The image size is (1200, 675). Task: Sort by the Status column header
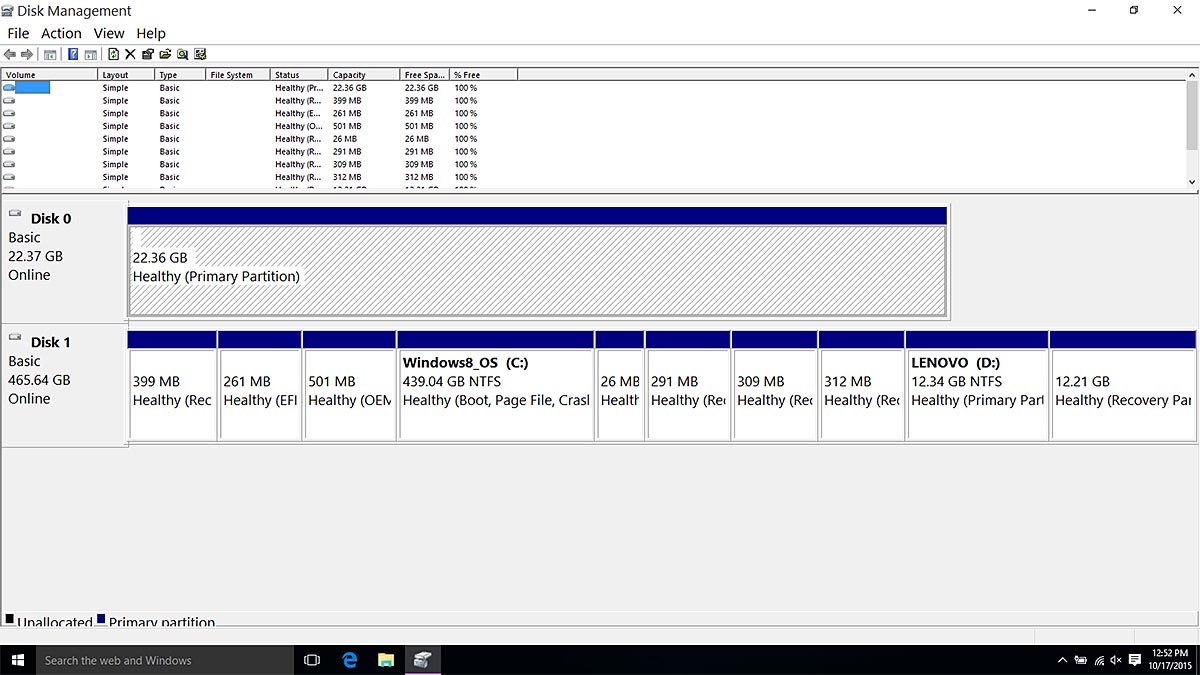[299, 75]
